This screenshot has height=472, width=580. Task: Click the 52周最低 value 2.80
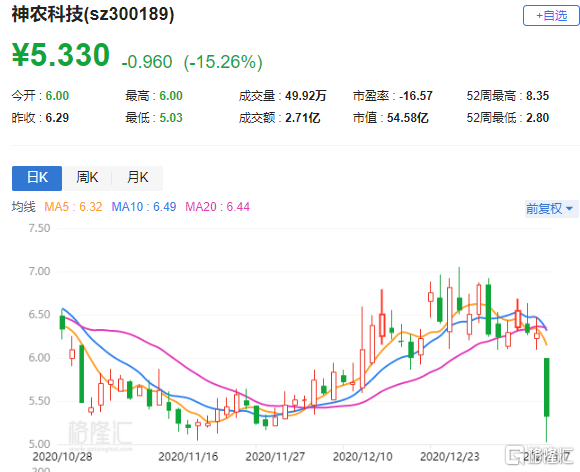point(537,118)
